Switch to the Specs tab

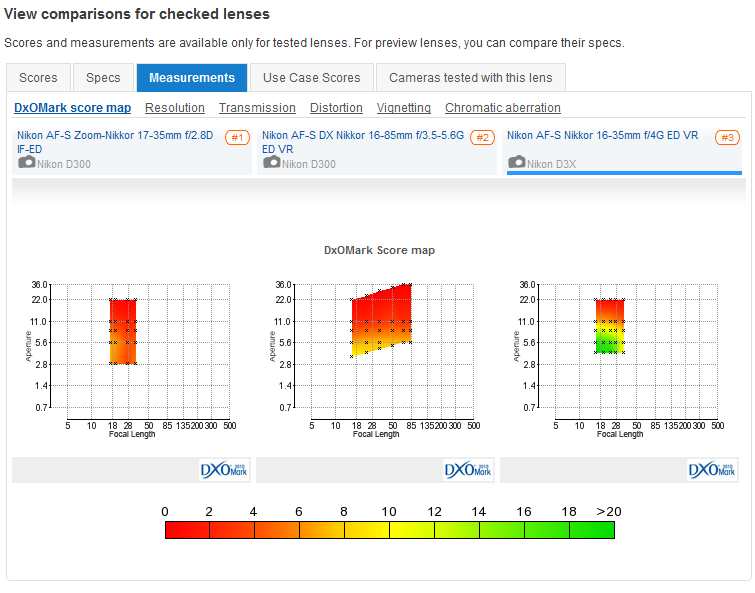103,77
